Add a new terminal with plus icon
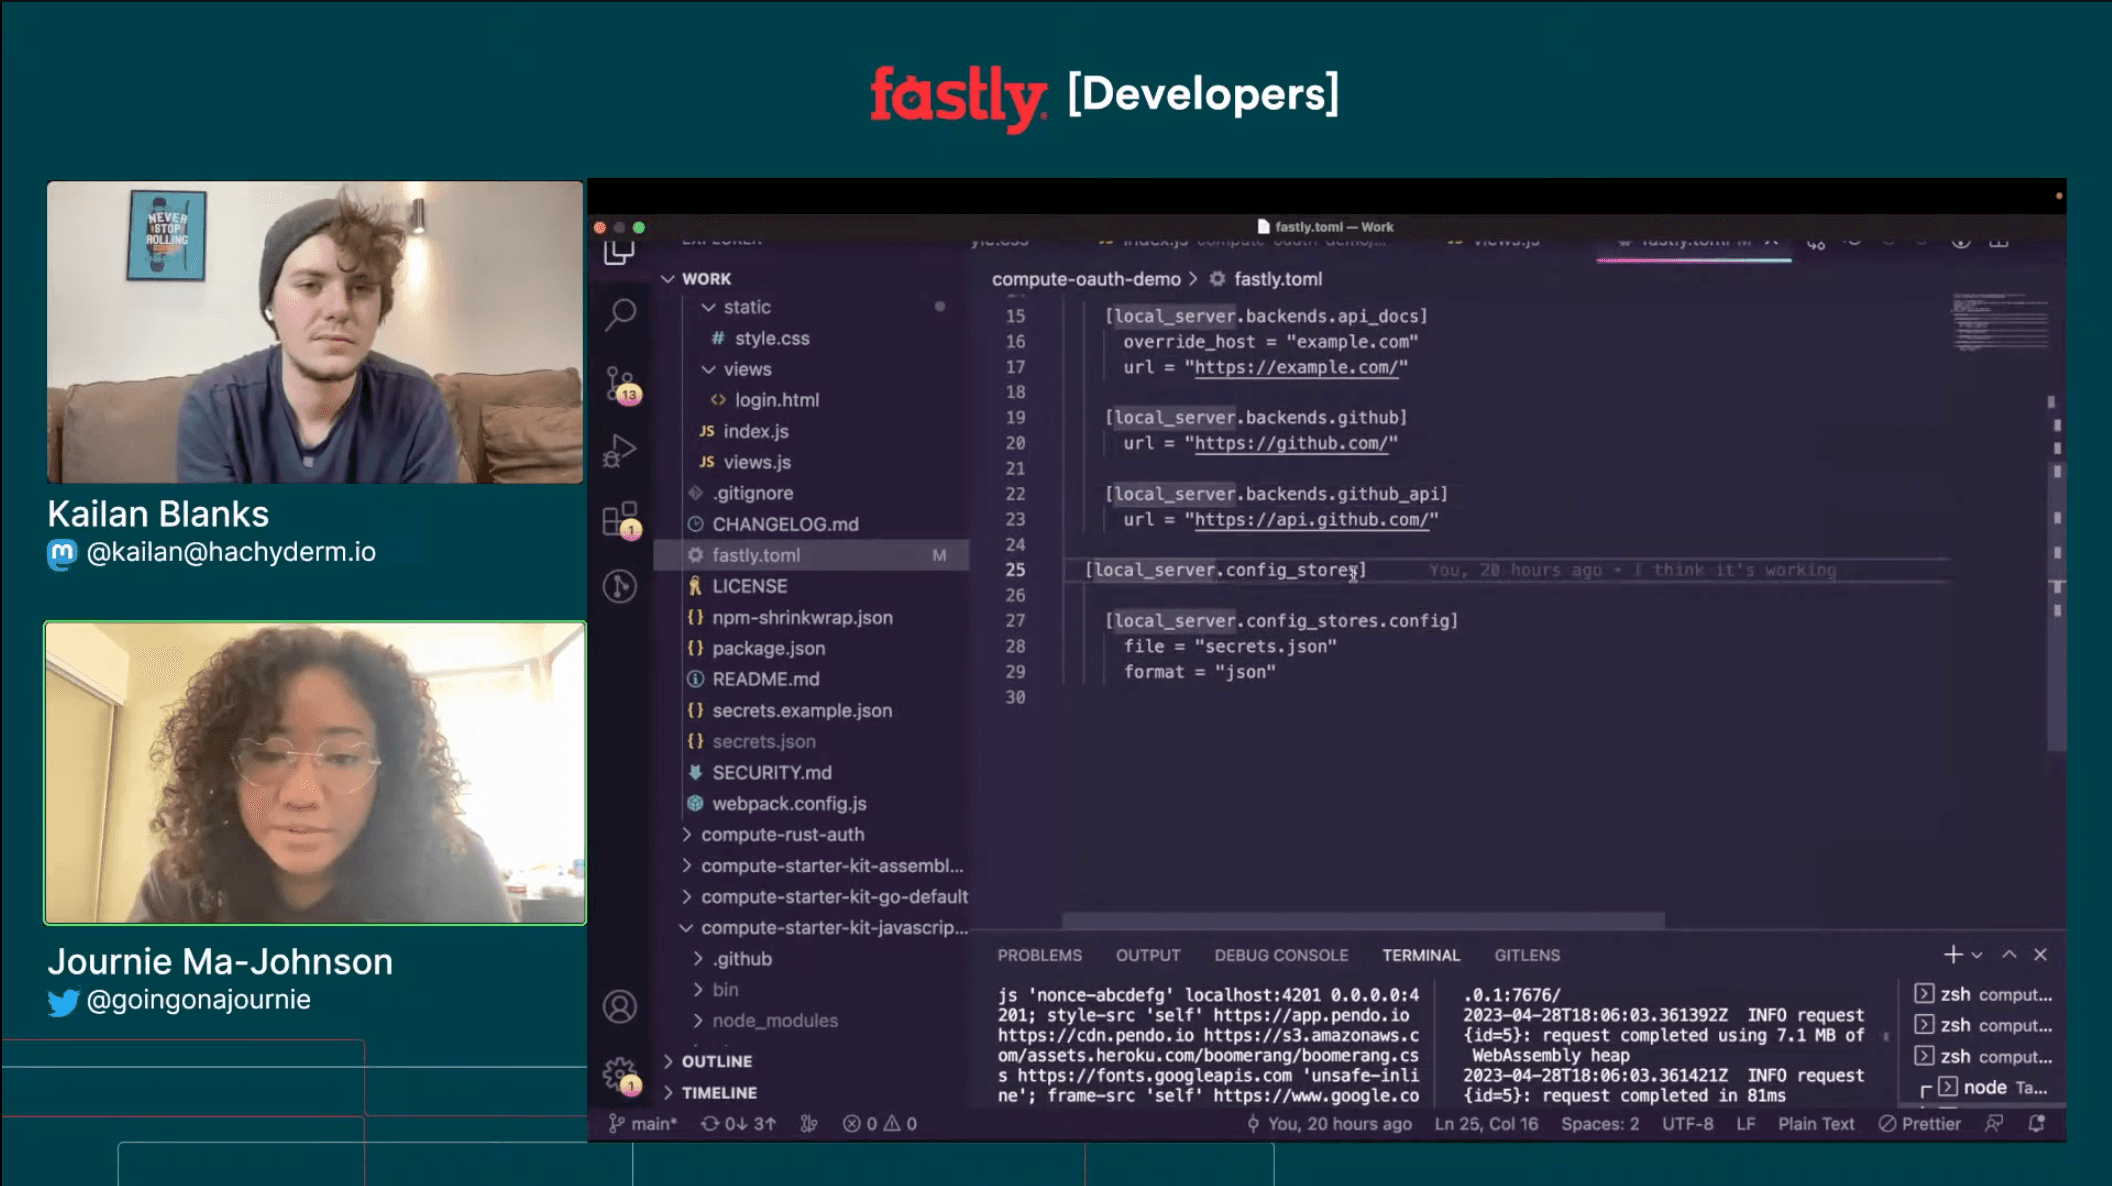Viewport: 2112px width, 1186px height. 1952,955
